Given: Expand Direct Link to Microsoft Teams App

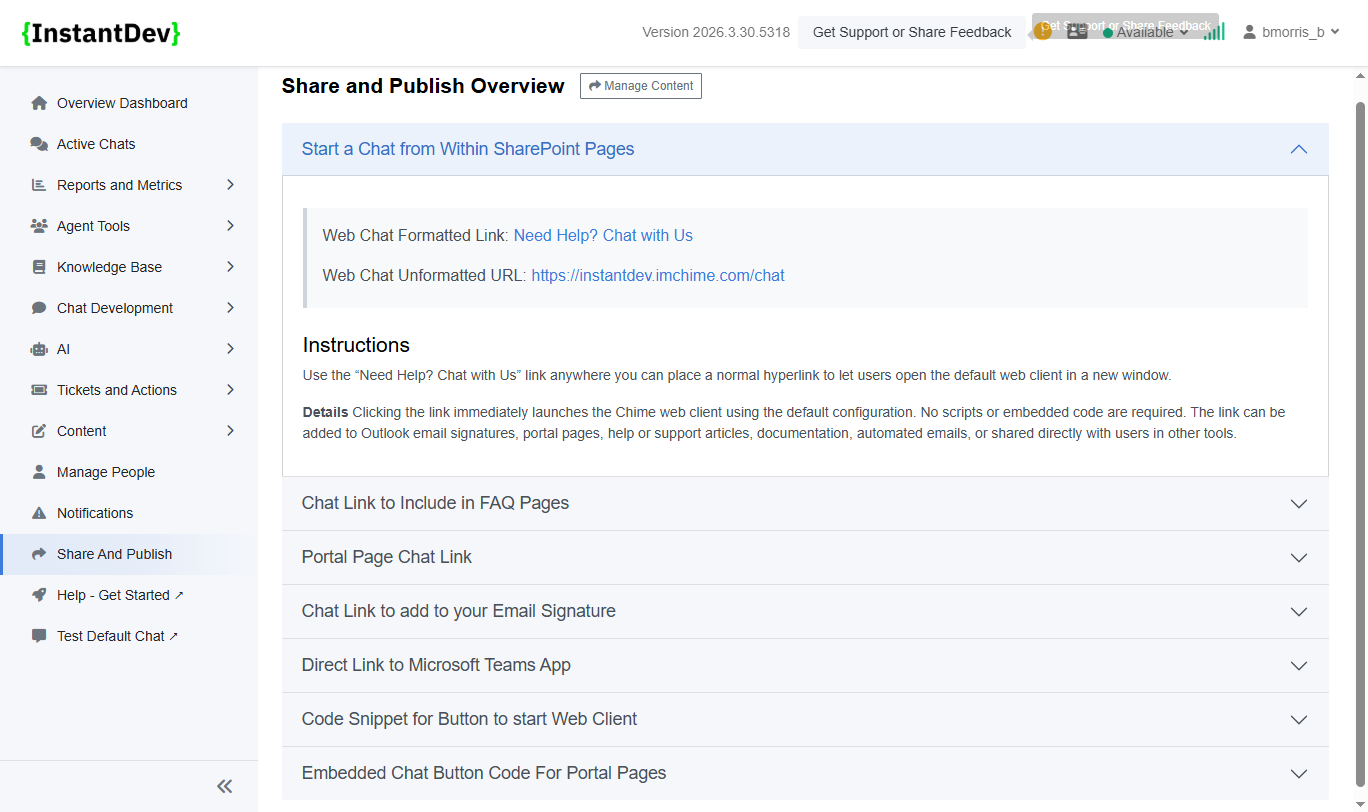Looking at the screenshot, I should (805, 665).
